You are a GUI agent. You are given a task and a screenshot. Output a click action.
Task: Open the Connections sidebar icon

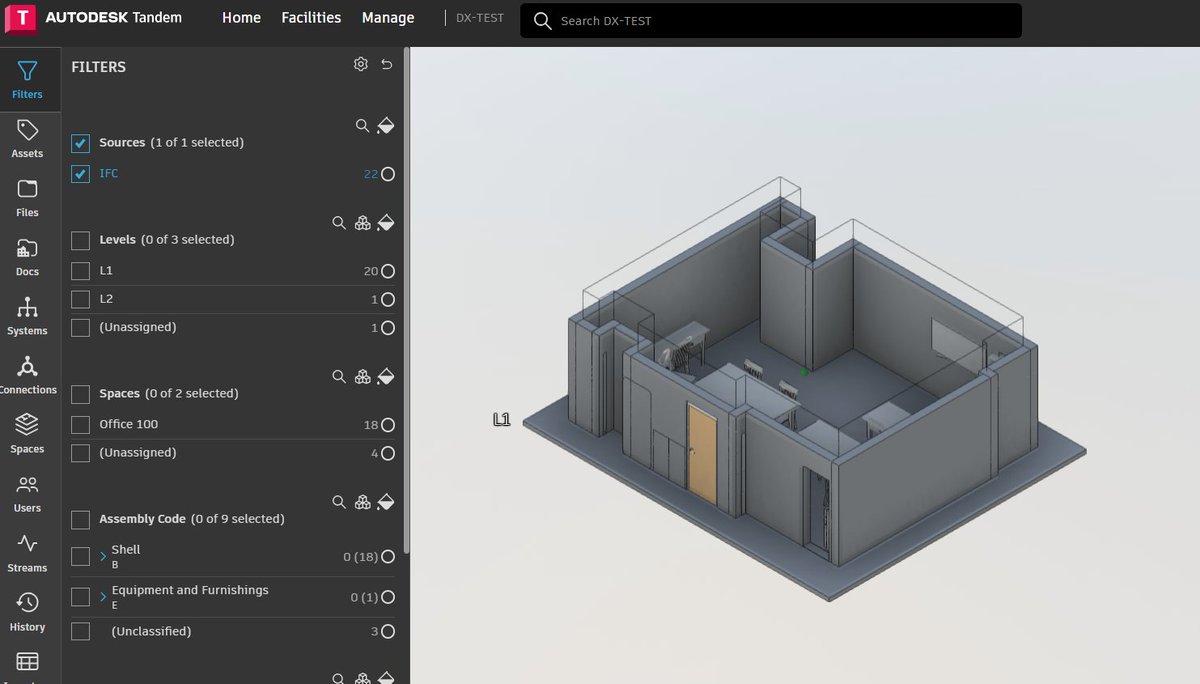[29, 376]
